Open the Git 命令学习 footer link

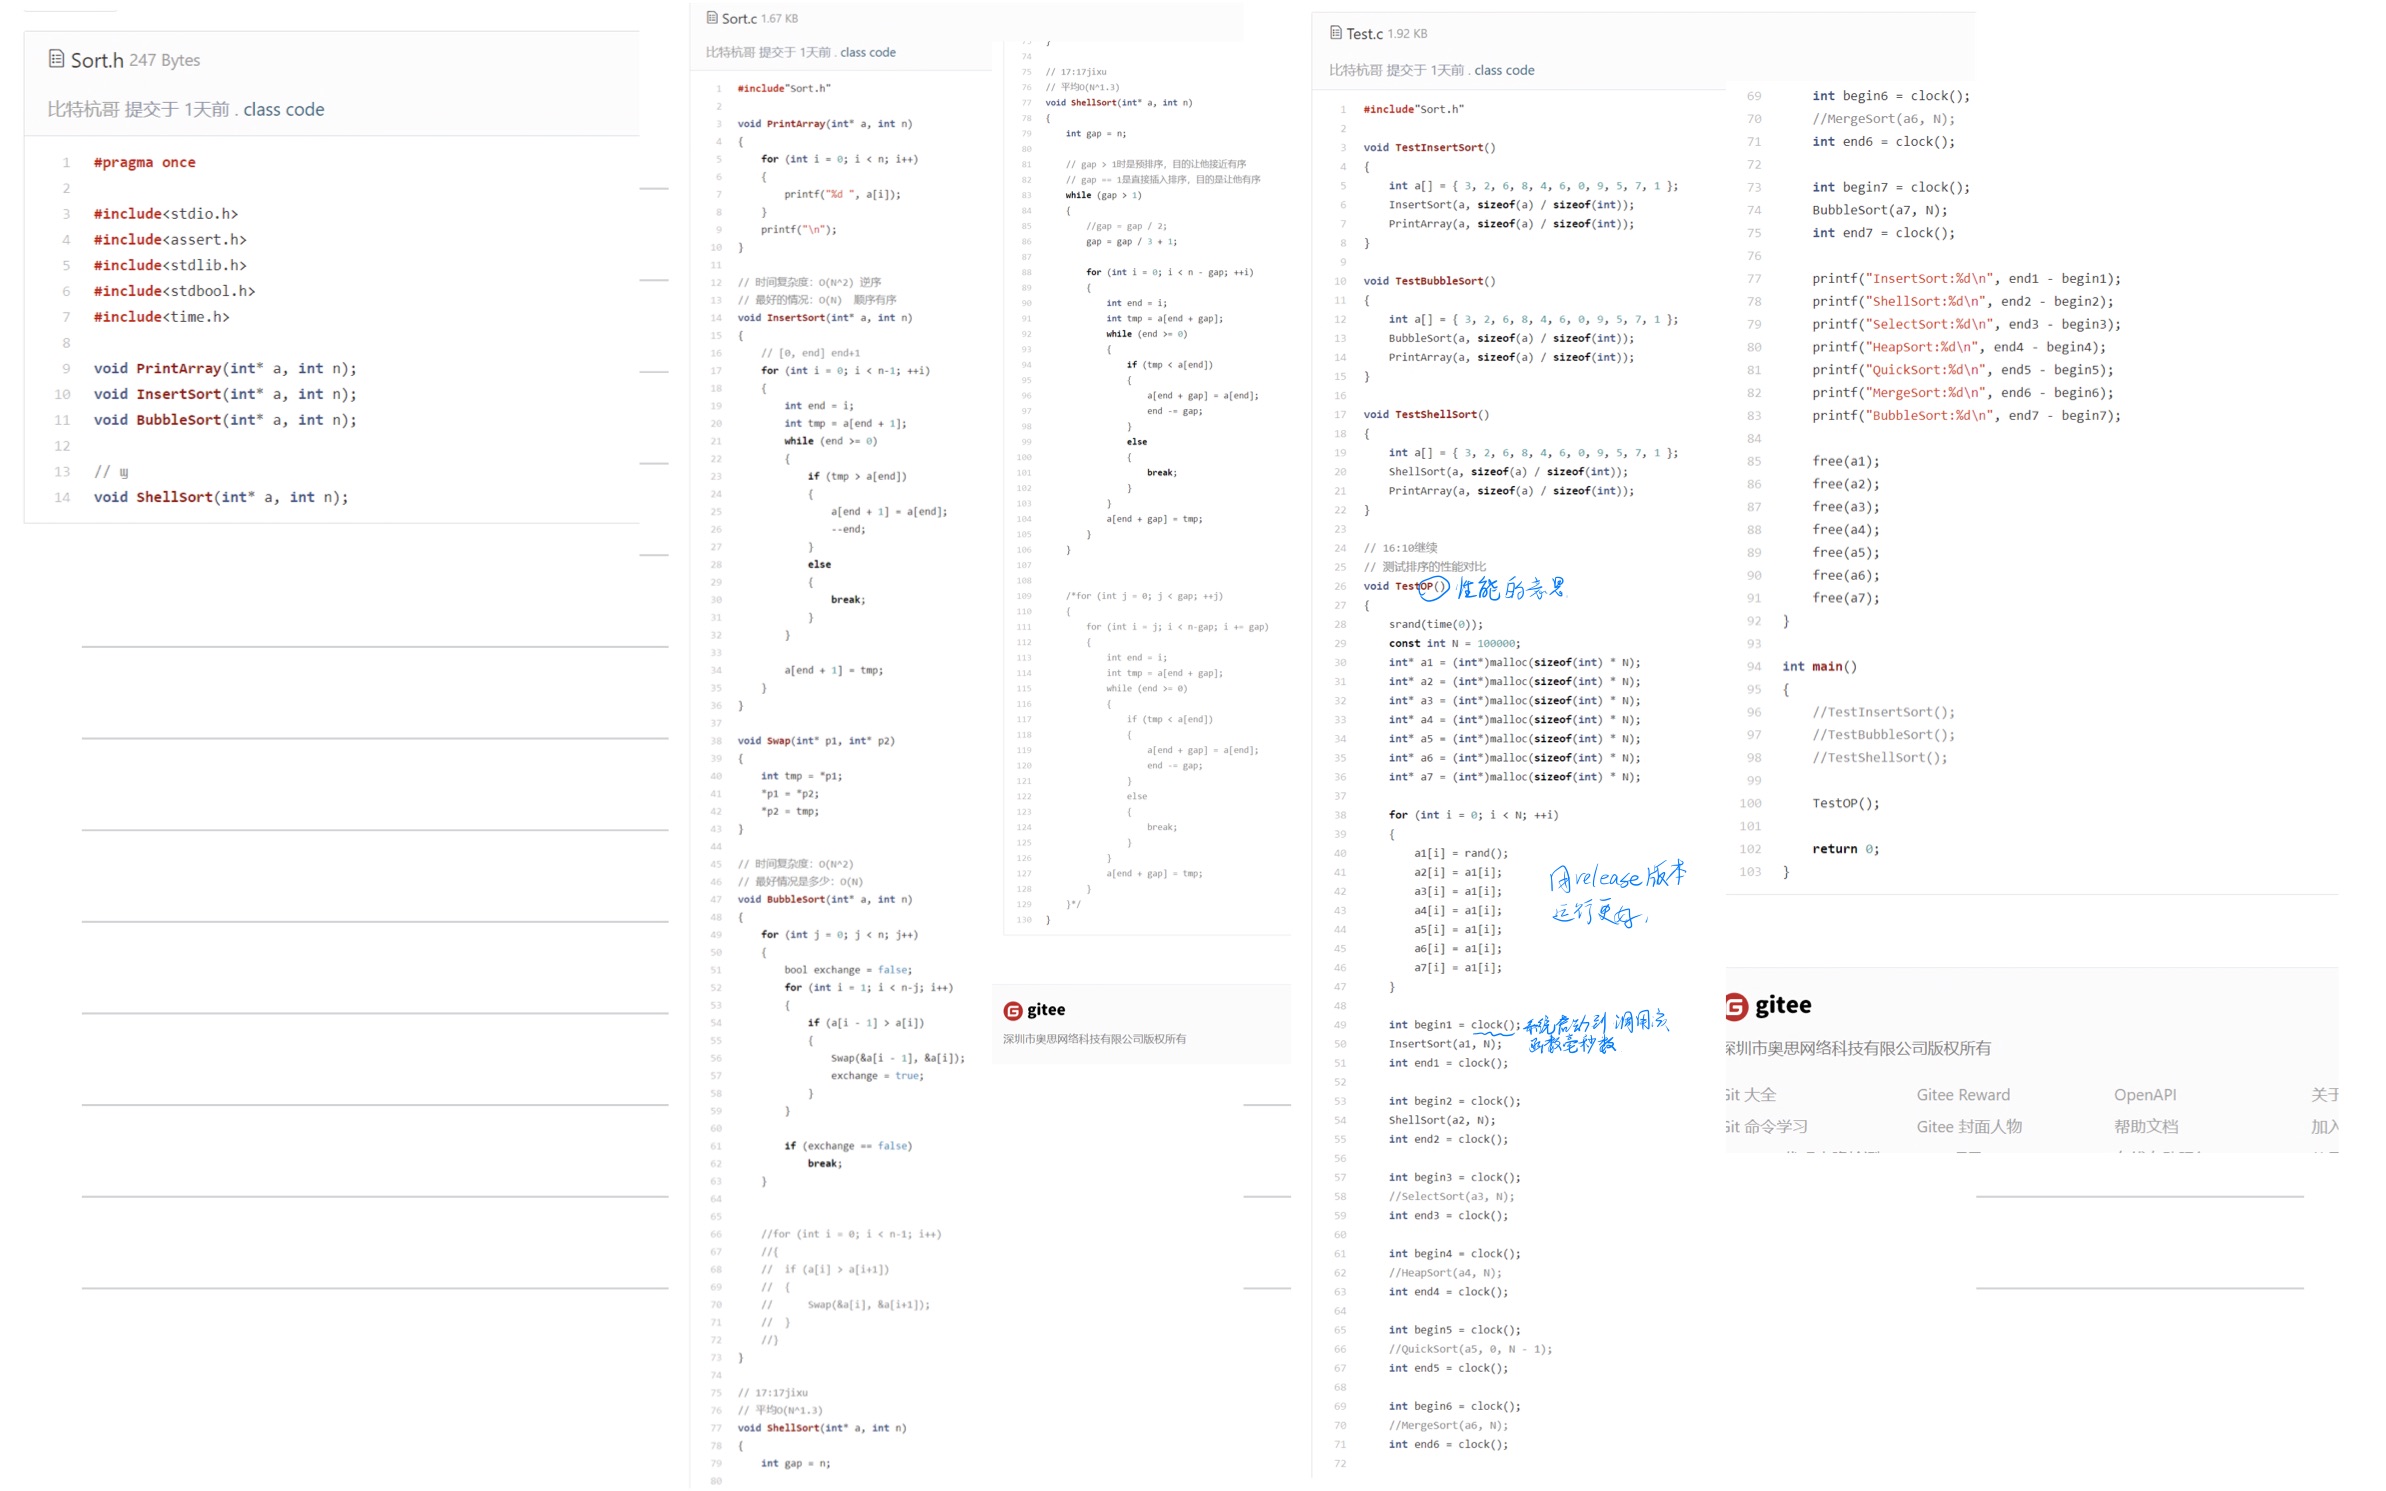[1768, 1126]
